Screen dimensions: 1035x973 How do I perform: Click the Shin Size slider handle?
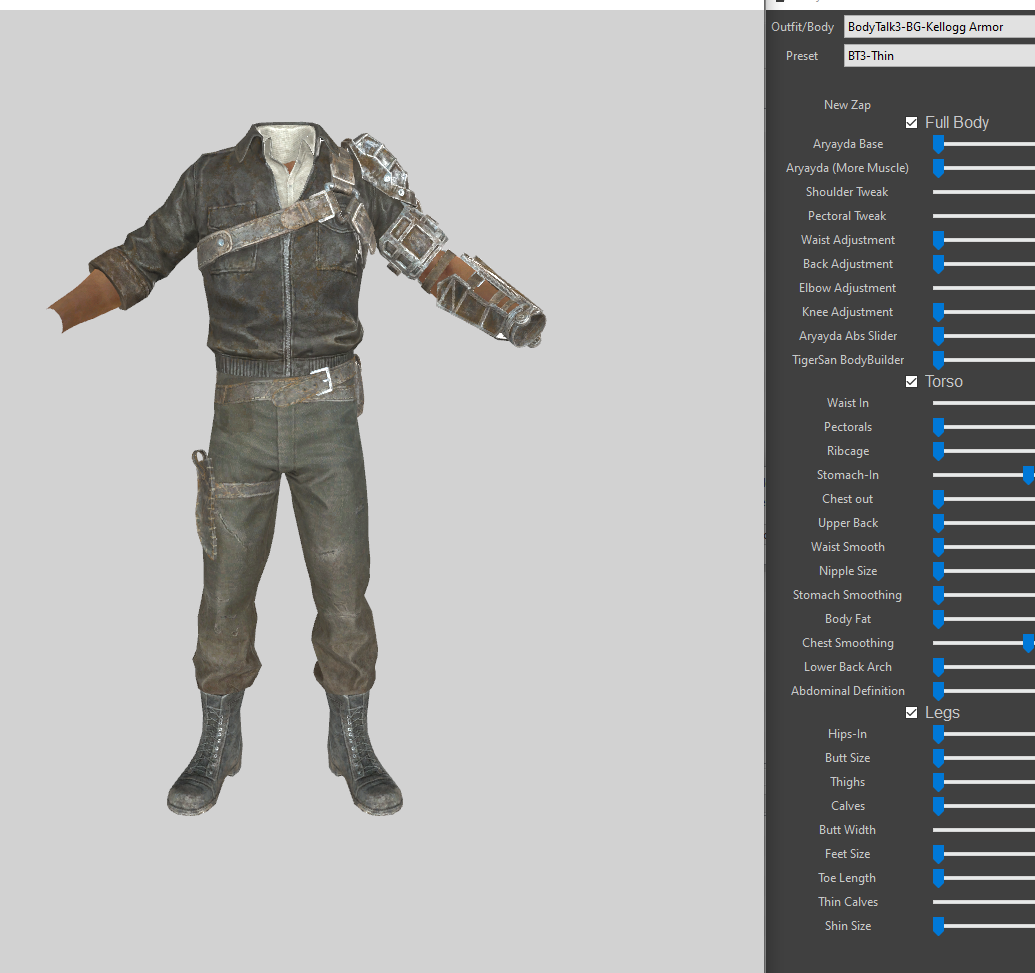click(938, 927)
